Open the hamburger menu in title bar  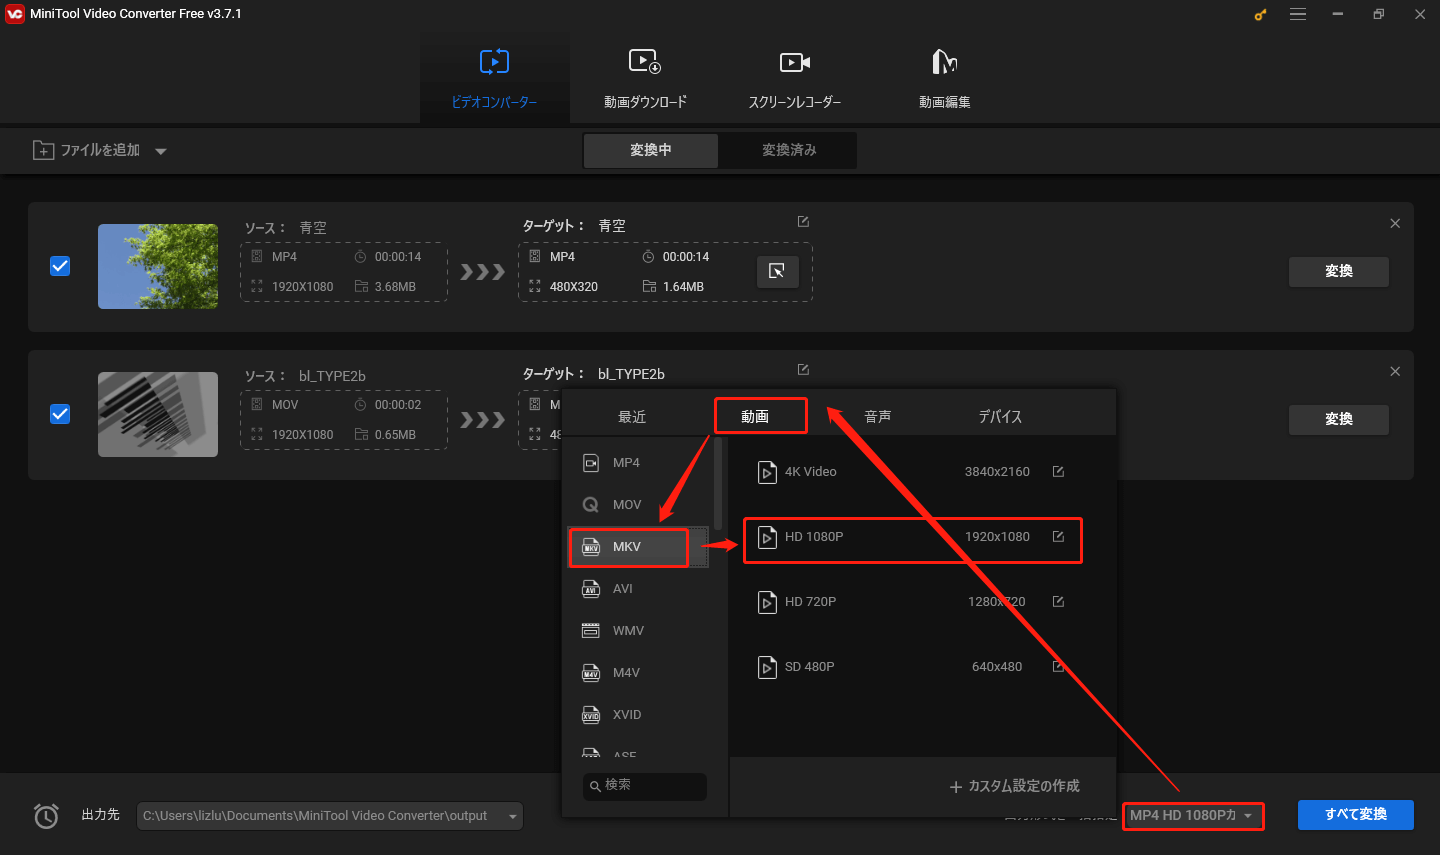coord(1298,14)
